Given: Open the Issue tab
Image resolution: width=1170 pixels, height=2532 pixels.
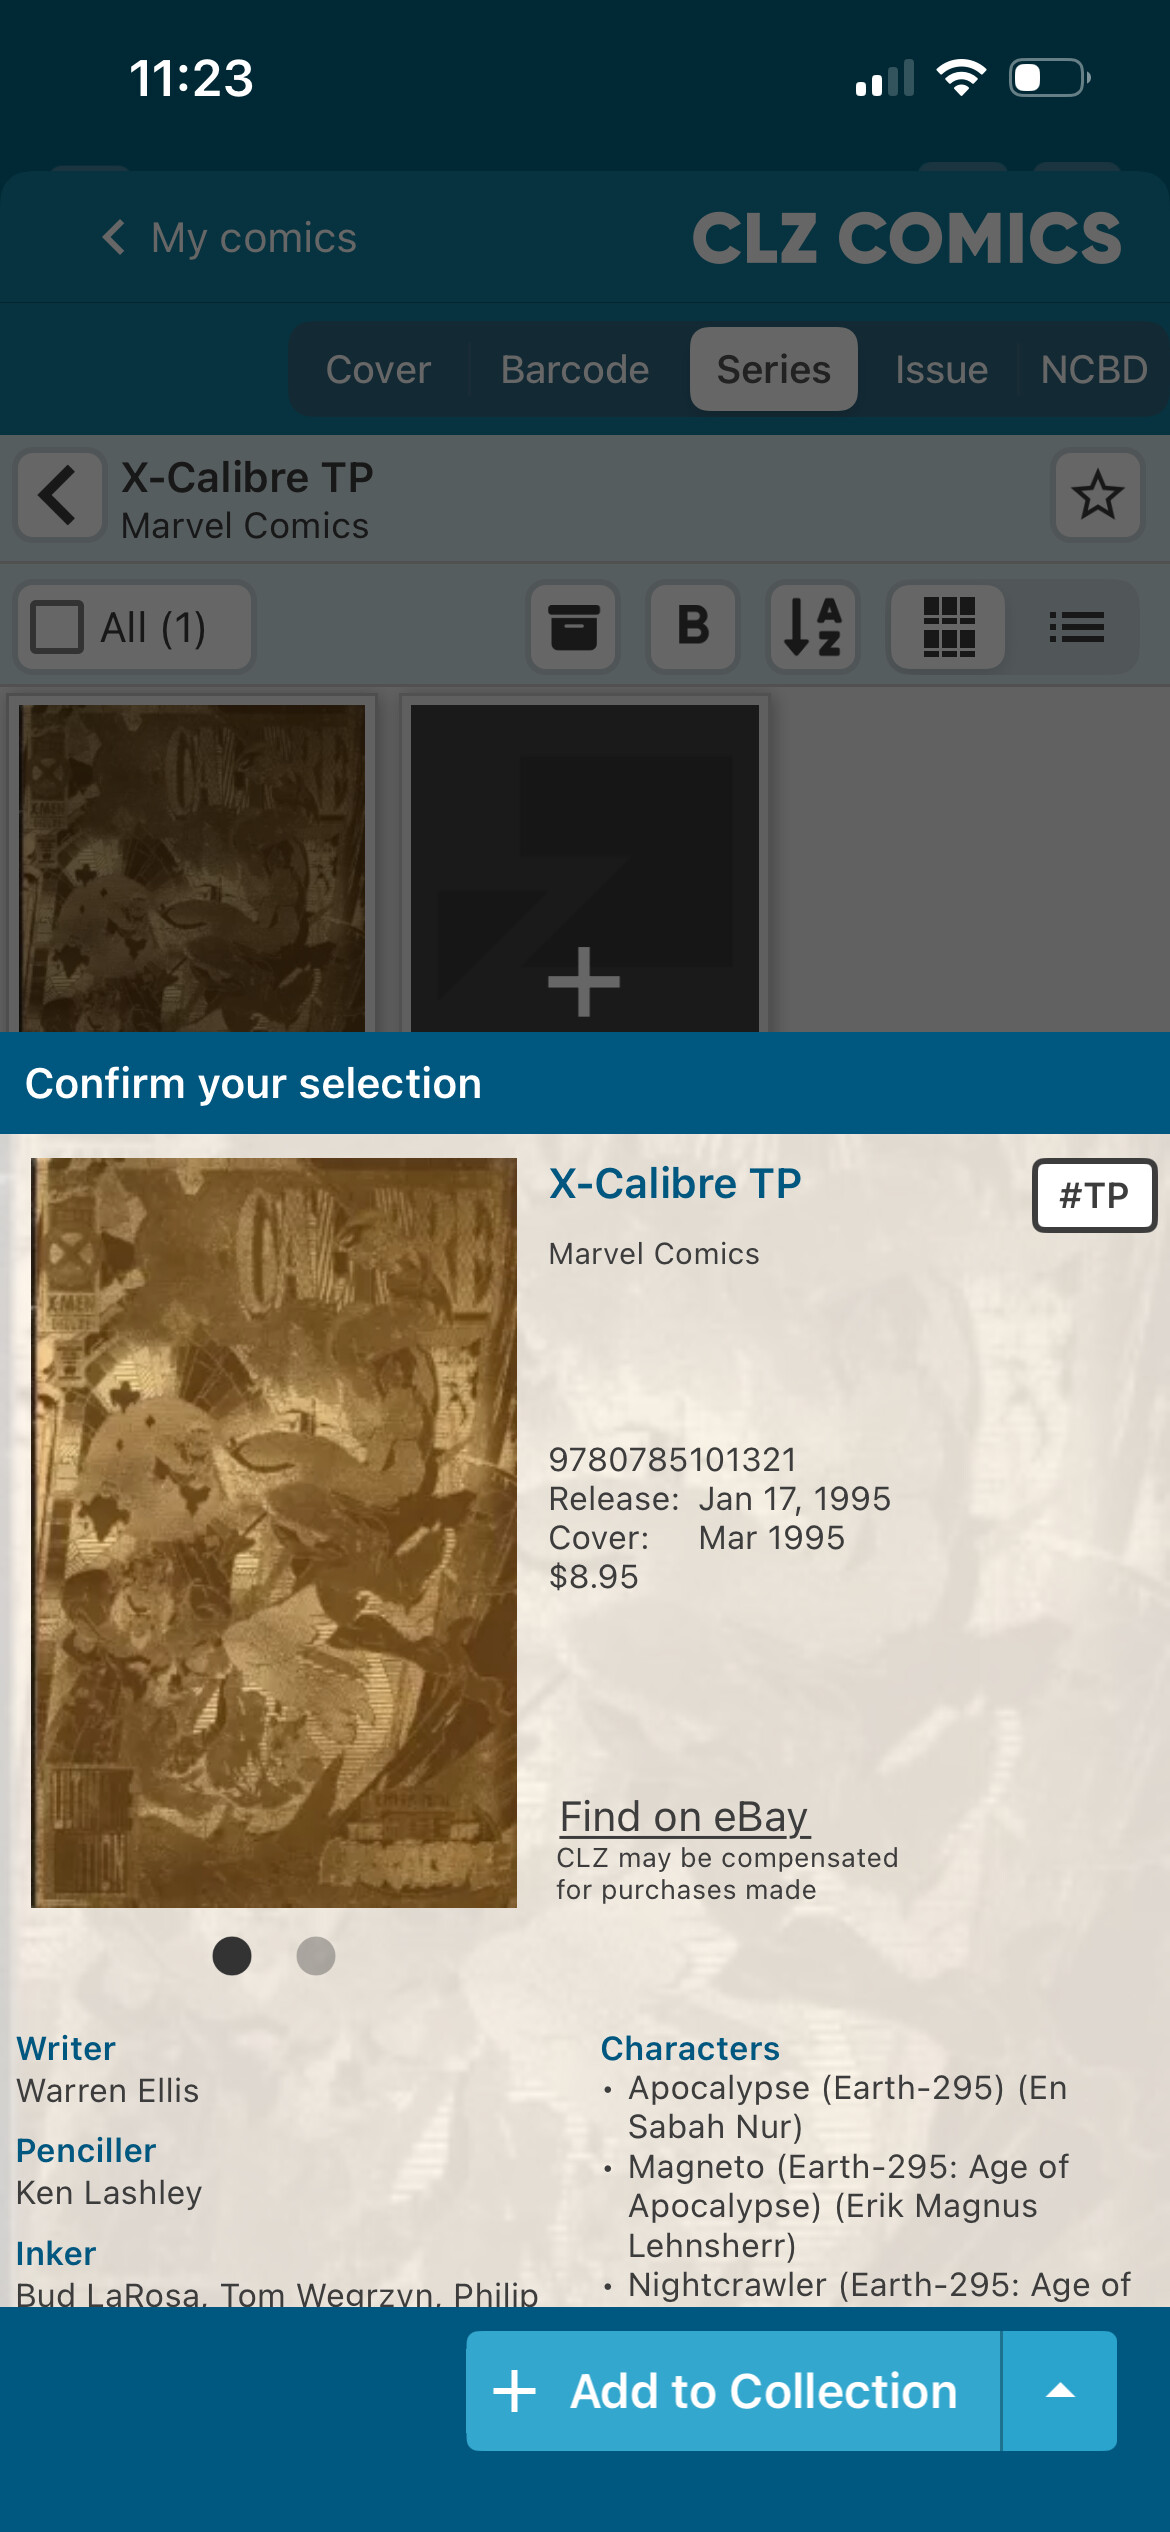Looking at the screenshot, I should [x=941, y=370].
